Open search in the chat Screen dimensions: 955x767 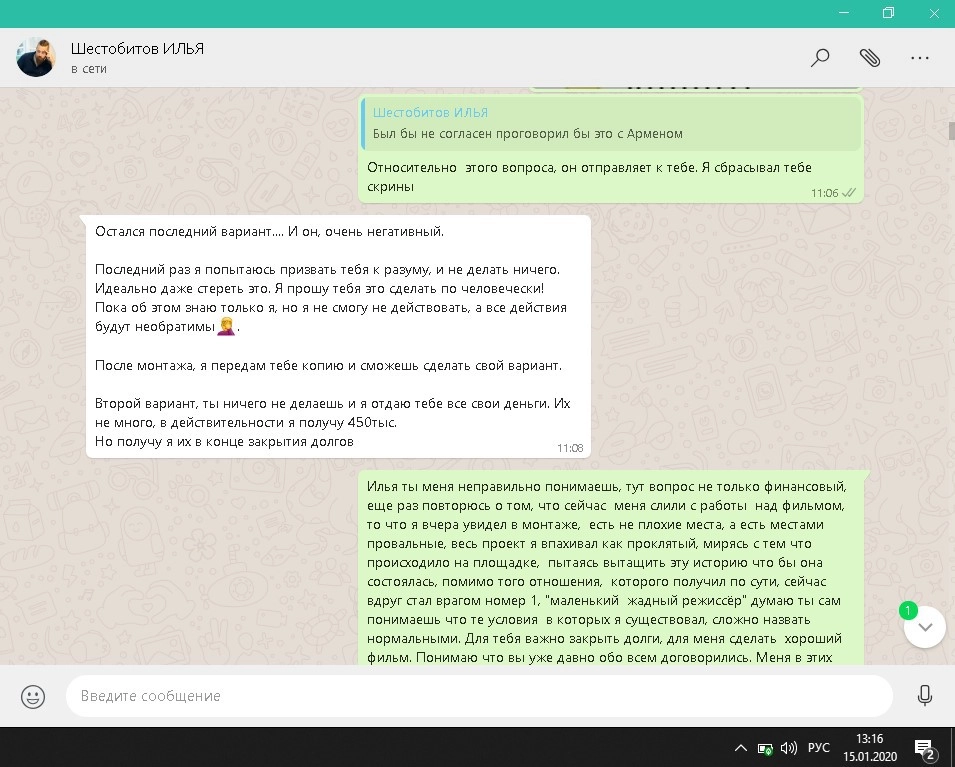pyautogui.click(x=820, y=58)
